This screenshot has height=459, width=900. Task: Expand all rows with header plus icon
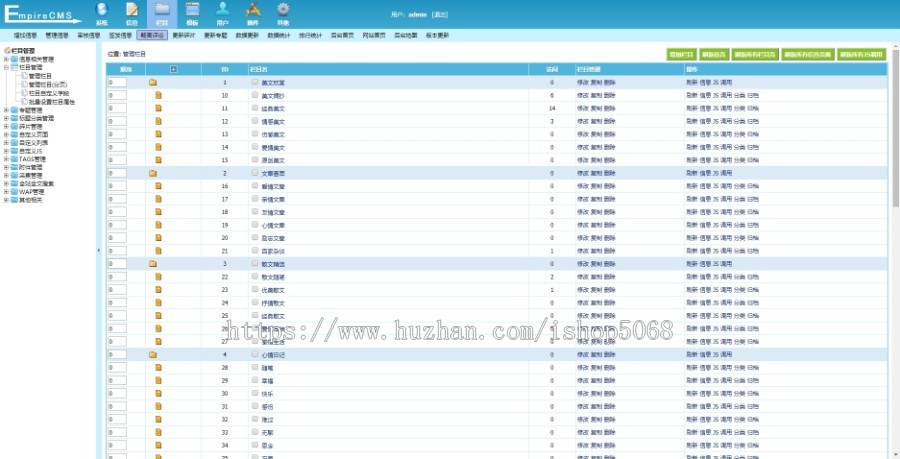[174, 69]
